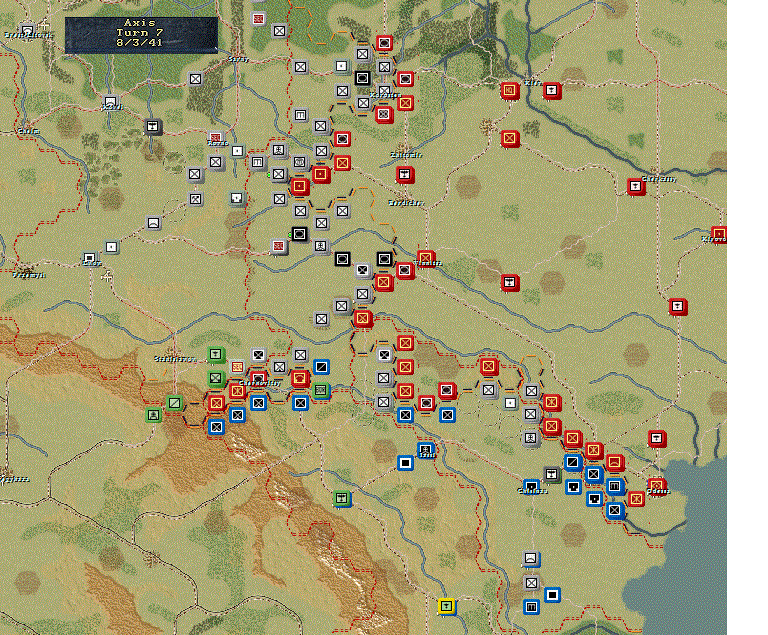Select the red HQ unit west of Kiev
This screenshot has height=635, width=768.
tap(509, 91)
